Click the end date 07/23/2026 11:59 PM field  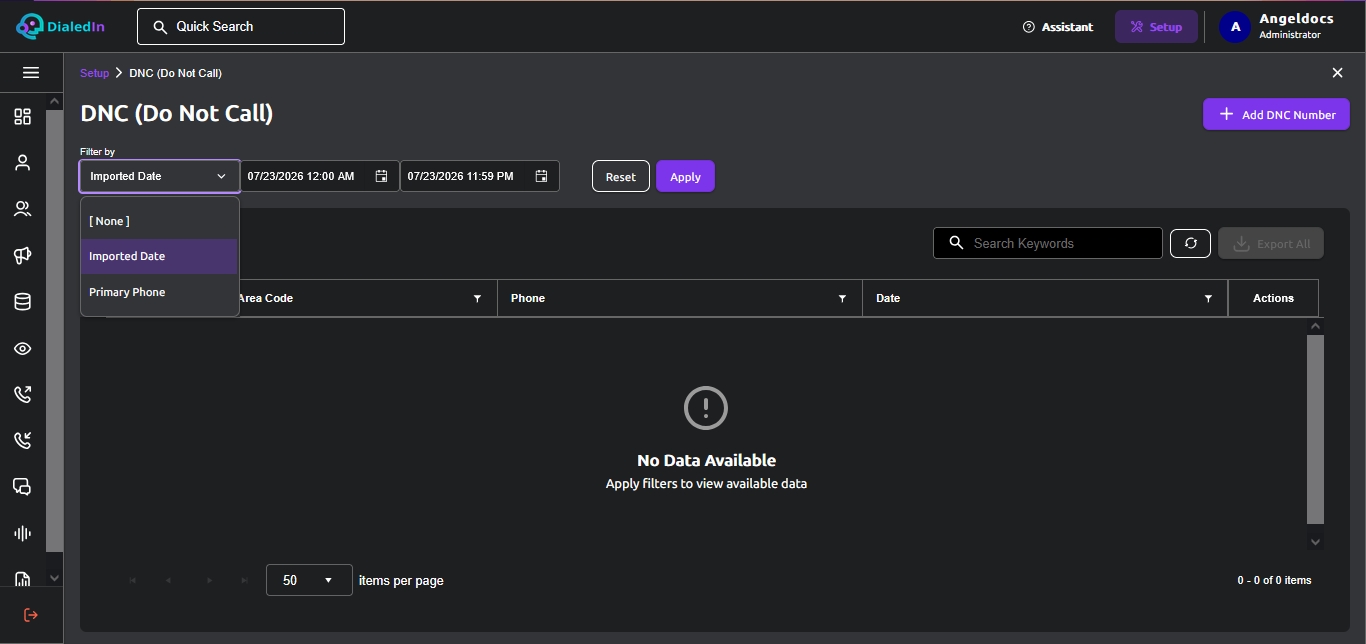(x=480, y=176)
